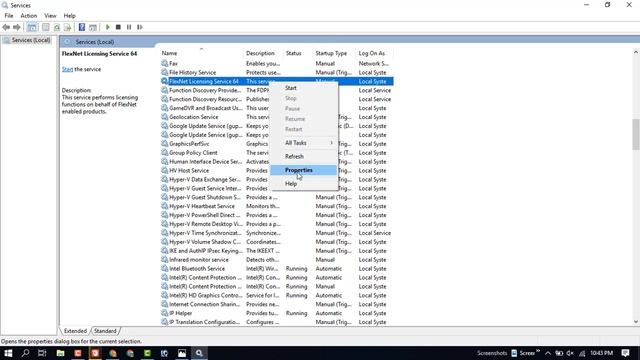Open the Action Center notification icon
The width and height of the screenshot is (640, 360).
pyautogui.click(x=625, y=353)
